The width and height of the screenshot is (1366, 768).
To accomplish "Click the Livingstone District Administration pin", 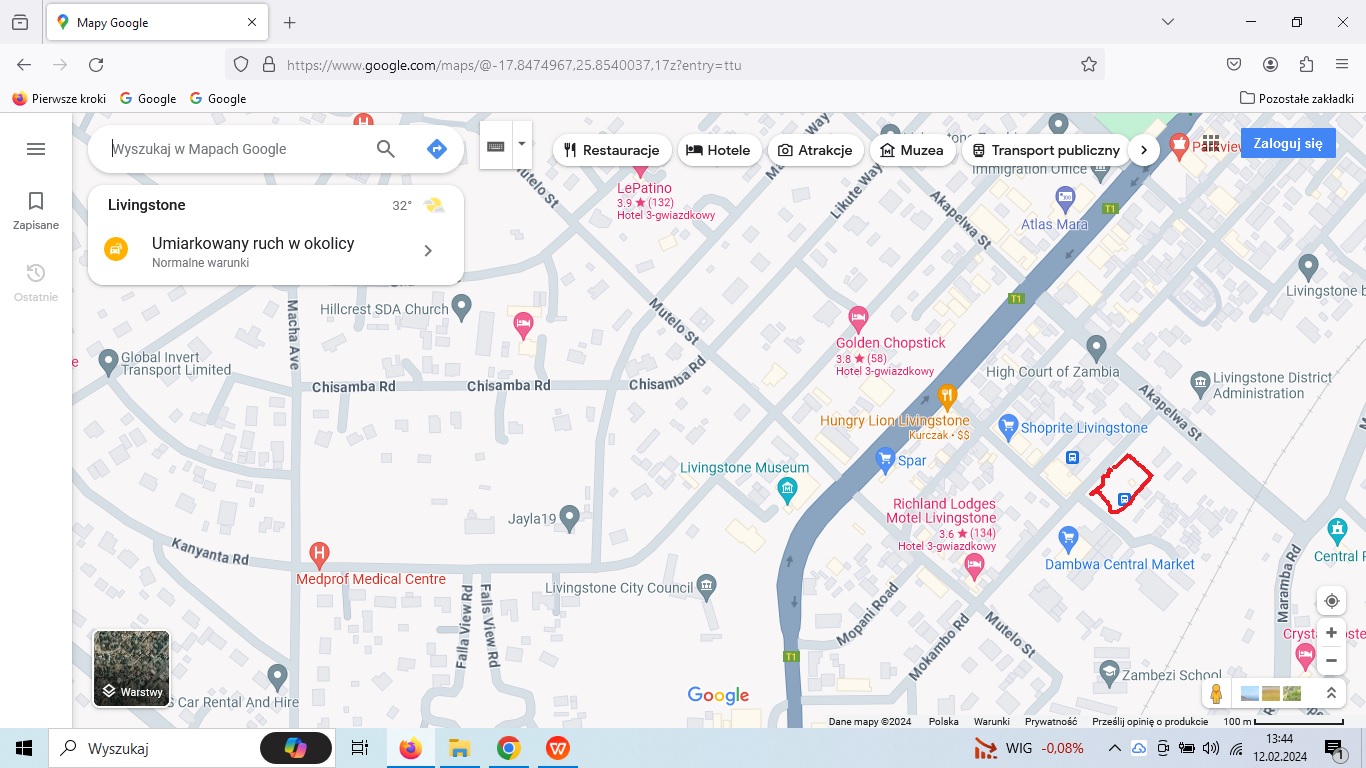I will (x=1200, y=382).
